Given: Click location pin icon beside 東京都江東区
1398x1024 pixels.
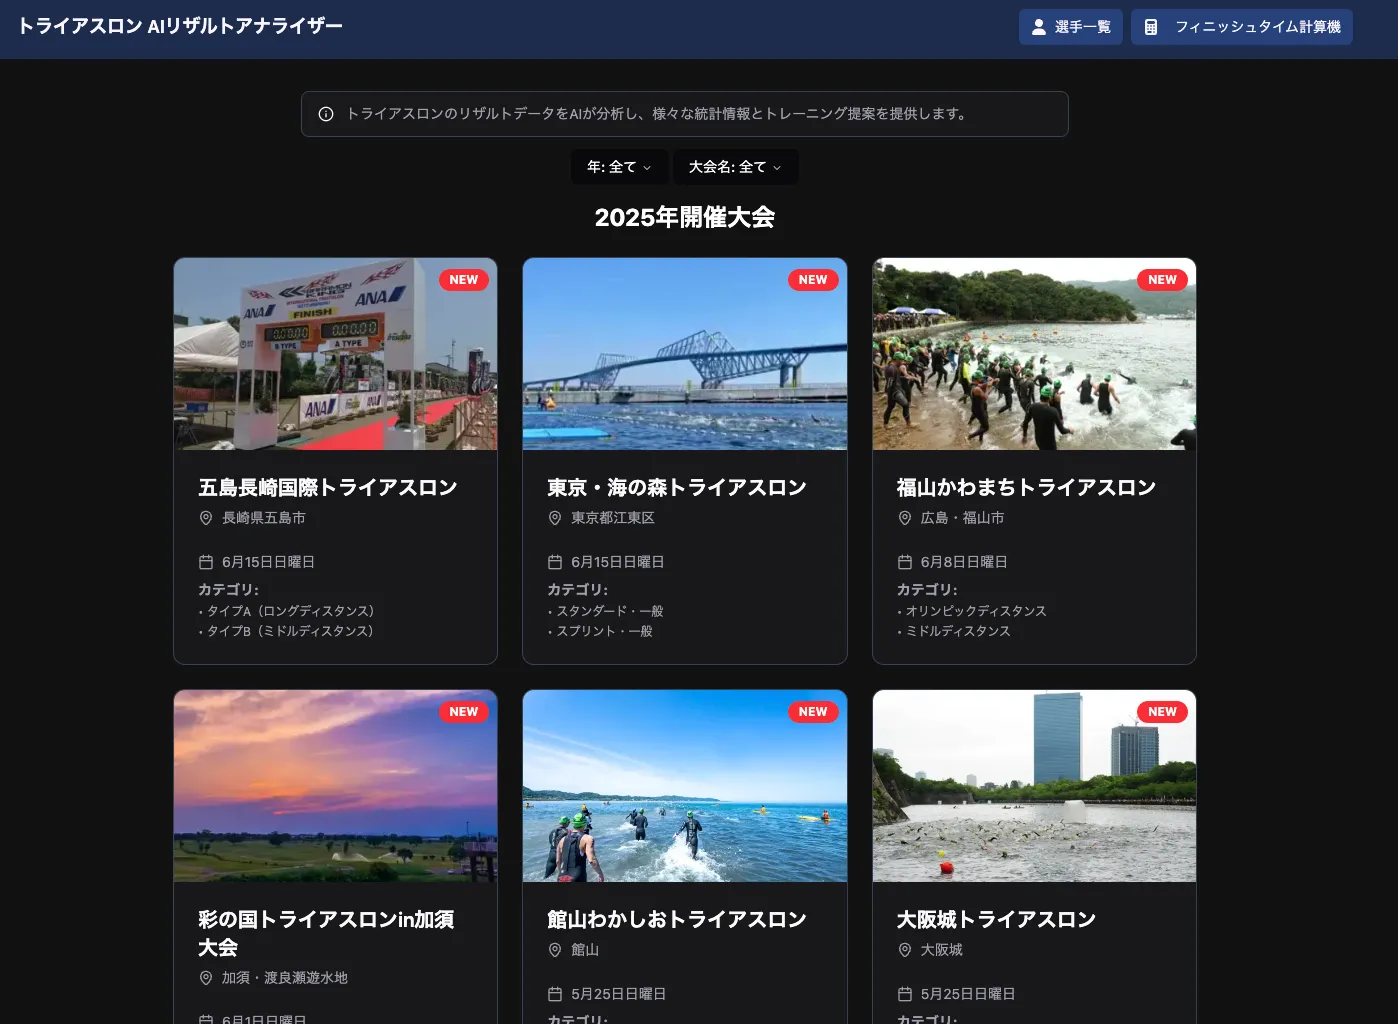Looking at the screenshot, I should point(555,518).
